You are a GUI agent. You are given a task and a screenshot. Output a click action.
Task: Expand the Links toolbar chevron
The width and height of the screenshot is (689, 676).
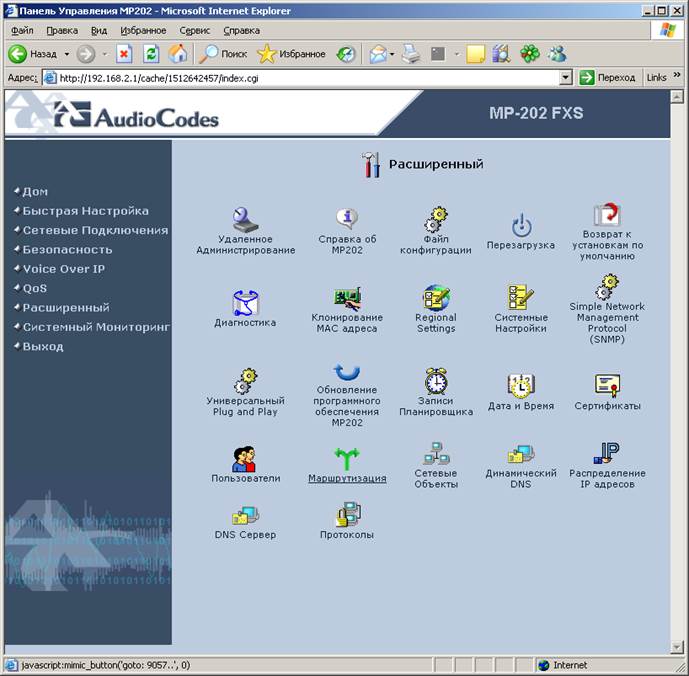point(677,76)
